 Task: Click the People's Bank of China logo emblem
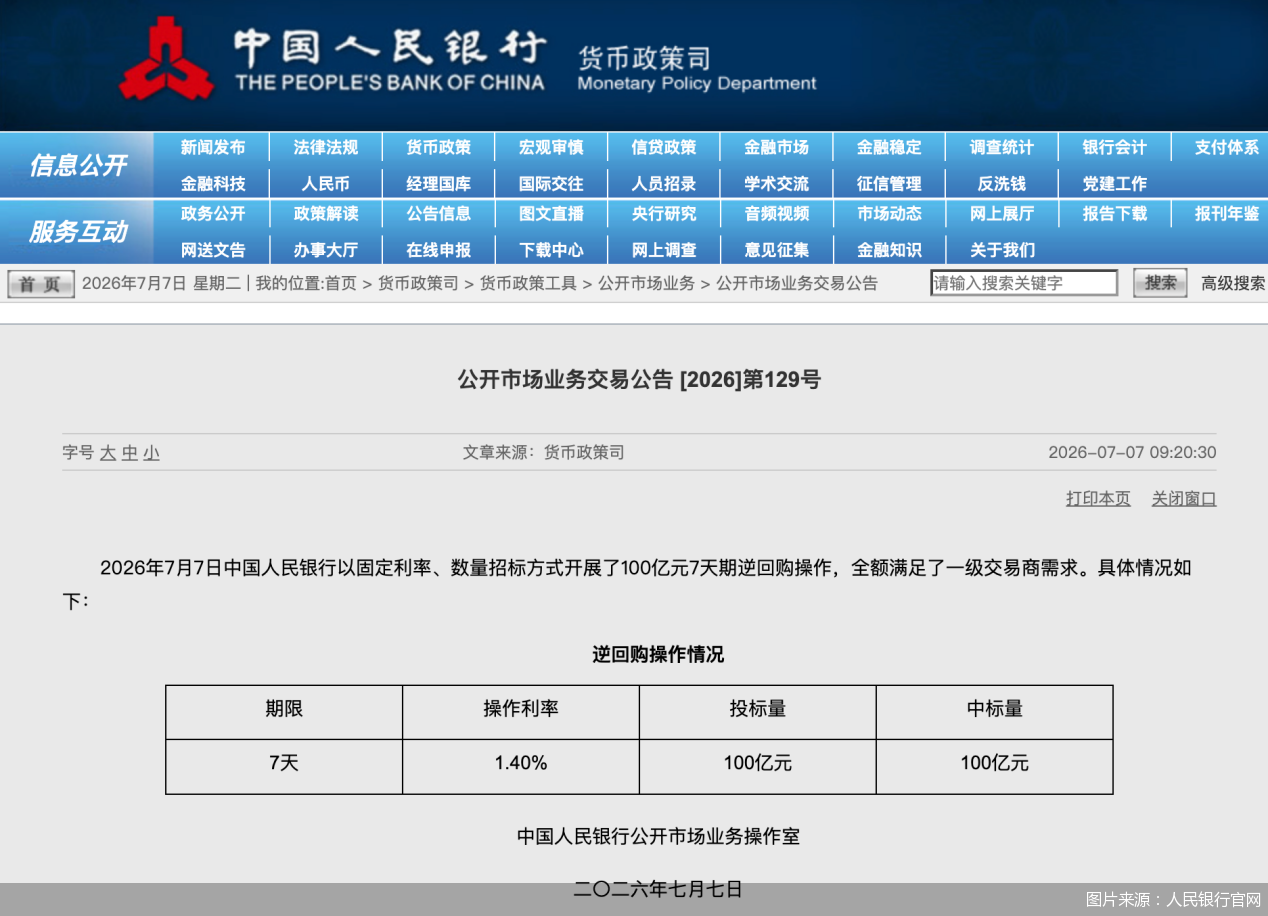[166, 61]
